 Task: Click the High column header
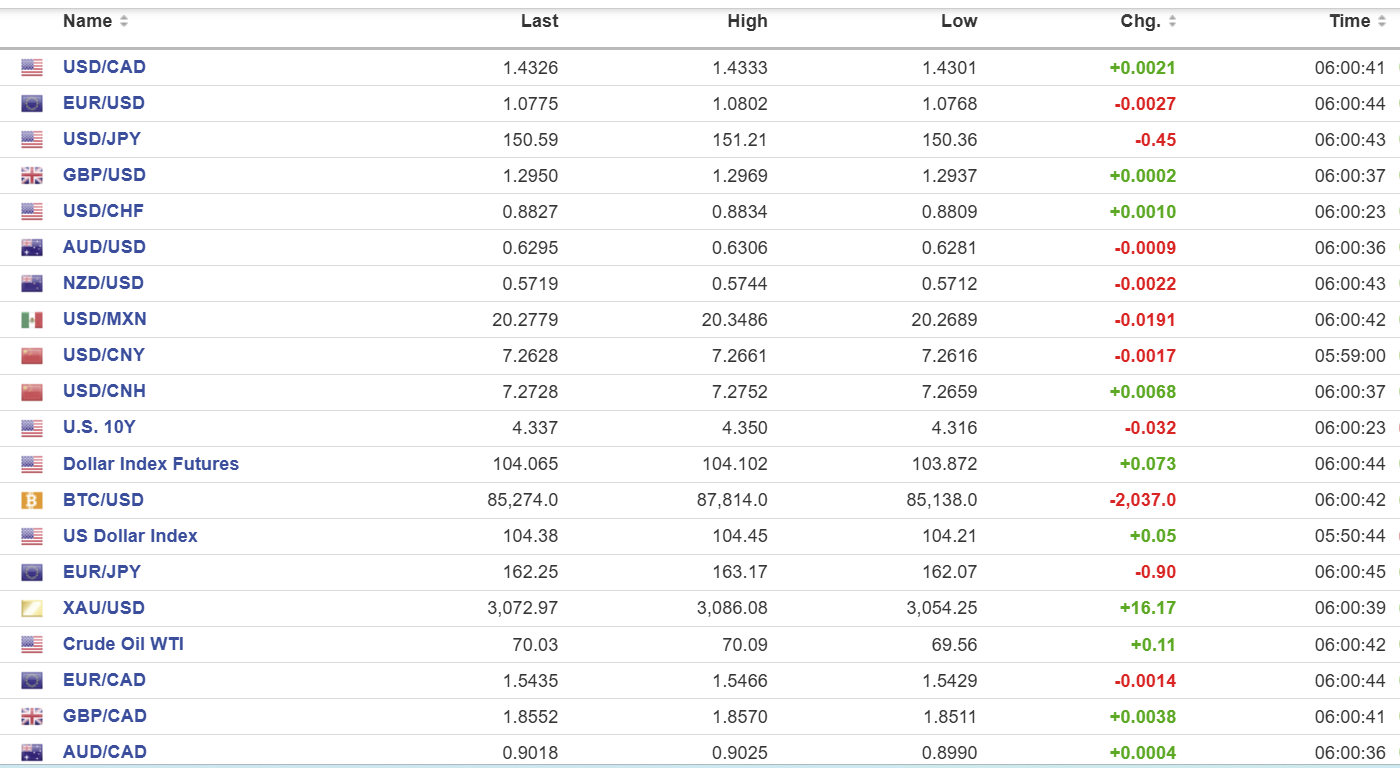point(747,21)
